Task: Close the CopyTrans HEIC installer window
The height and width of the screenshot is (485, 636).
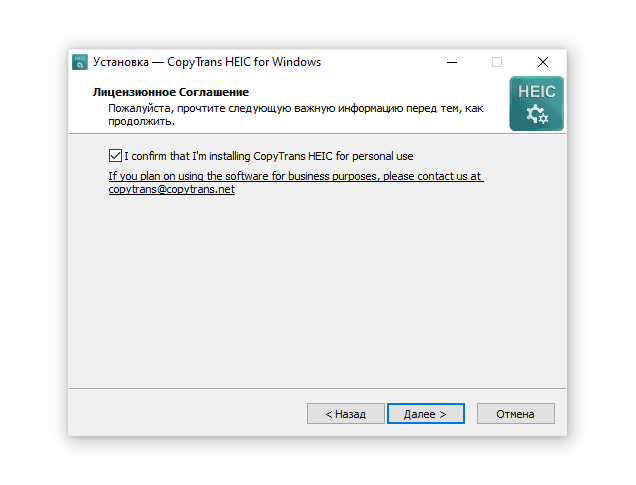Action: pyautogui.click(x=543, y=62)
